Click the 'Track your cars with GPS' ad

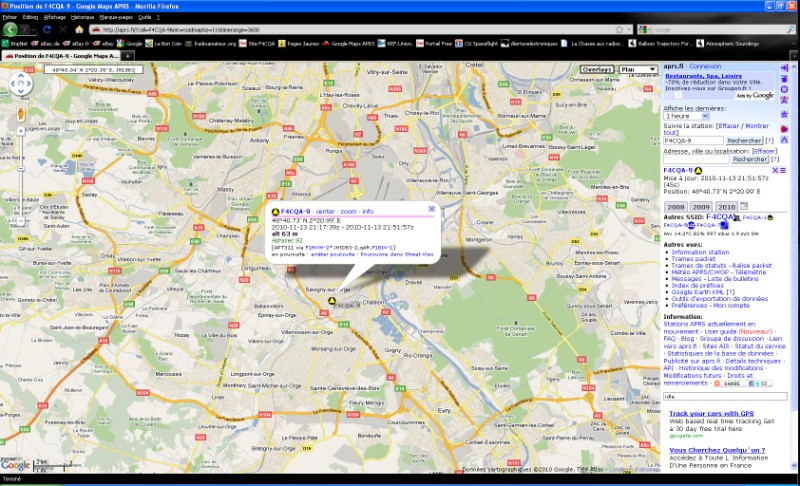711,414
